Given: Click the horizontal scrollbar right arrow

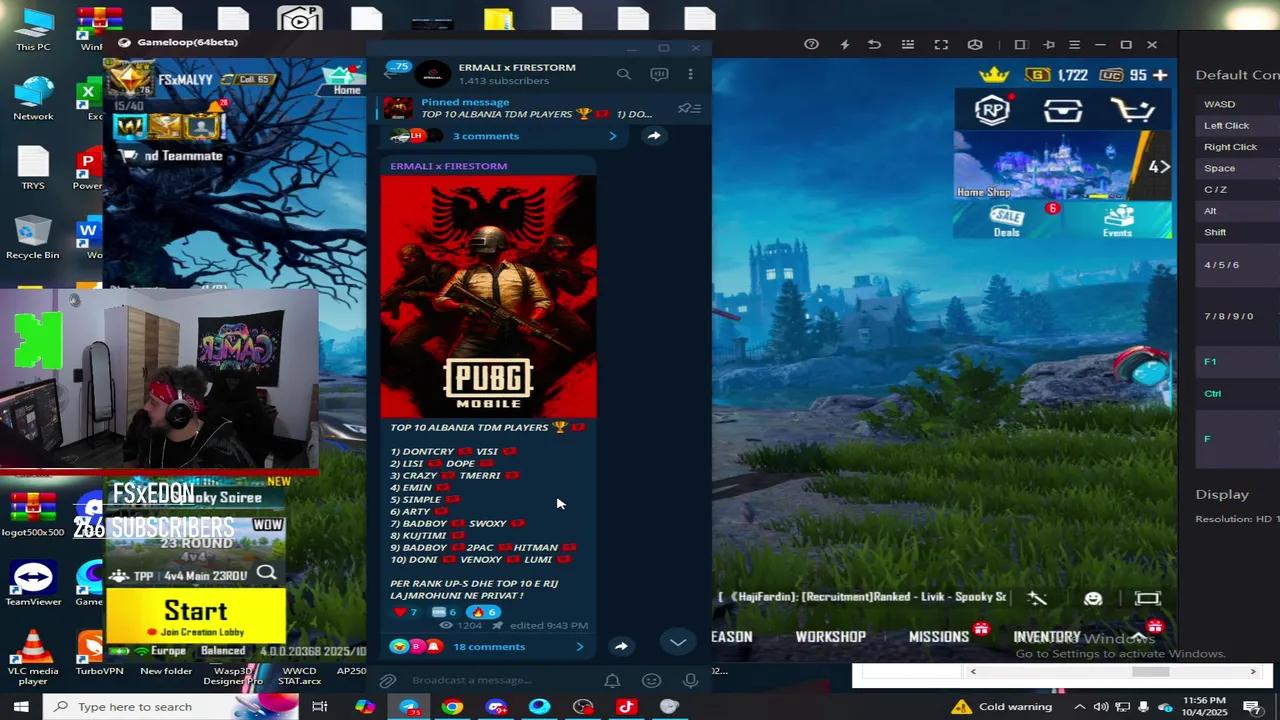Looking at the screenshot, I should (x=1253, y=673).
